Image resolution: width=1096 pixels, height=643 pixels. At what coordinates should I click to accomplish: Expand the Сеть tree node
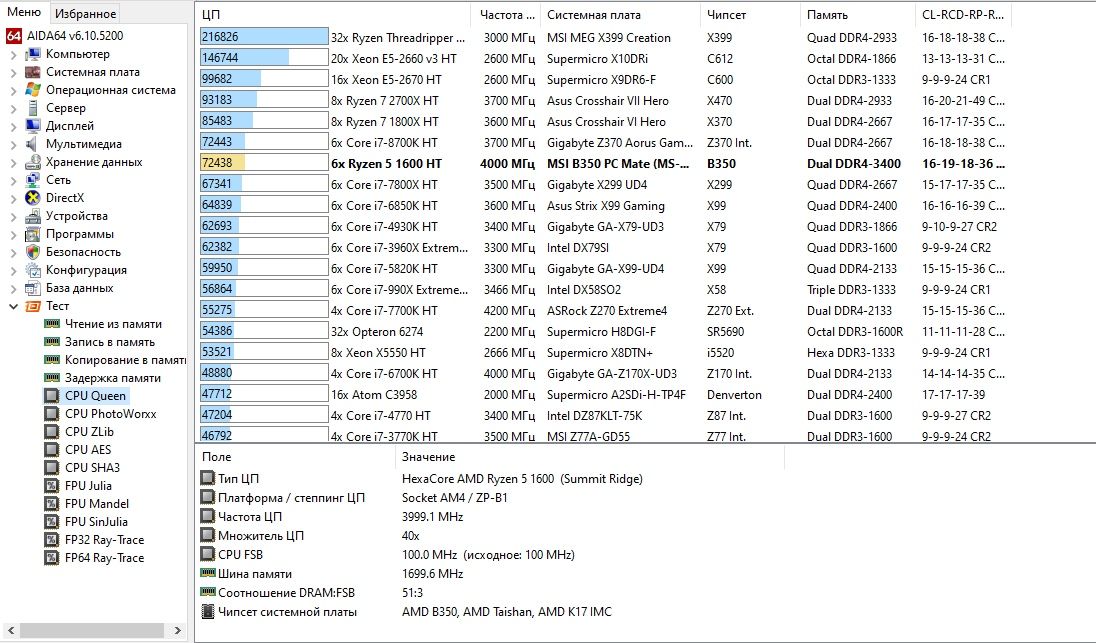13,181
